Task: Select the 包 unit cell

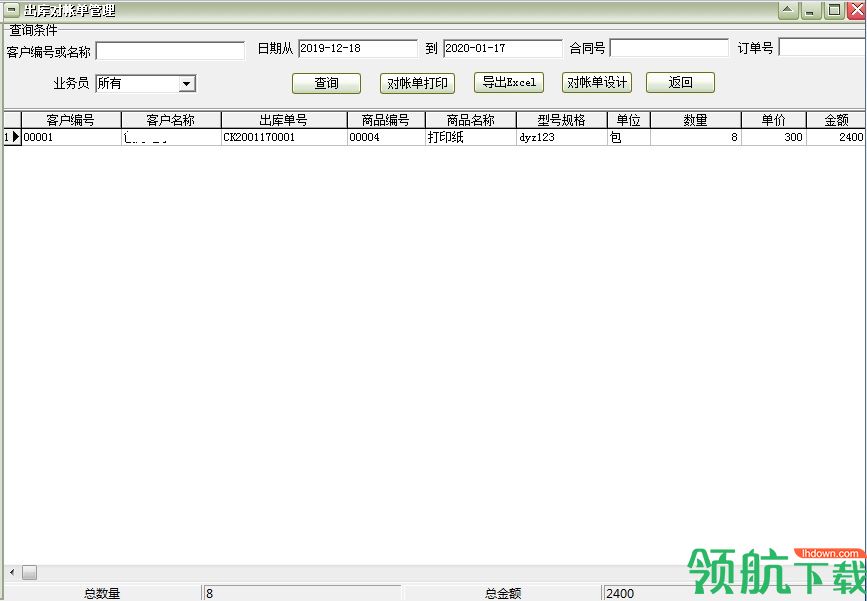Action: click(x=629, y=137)
